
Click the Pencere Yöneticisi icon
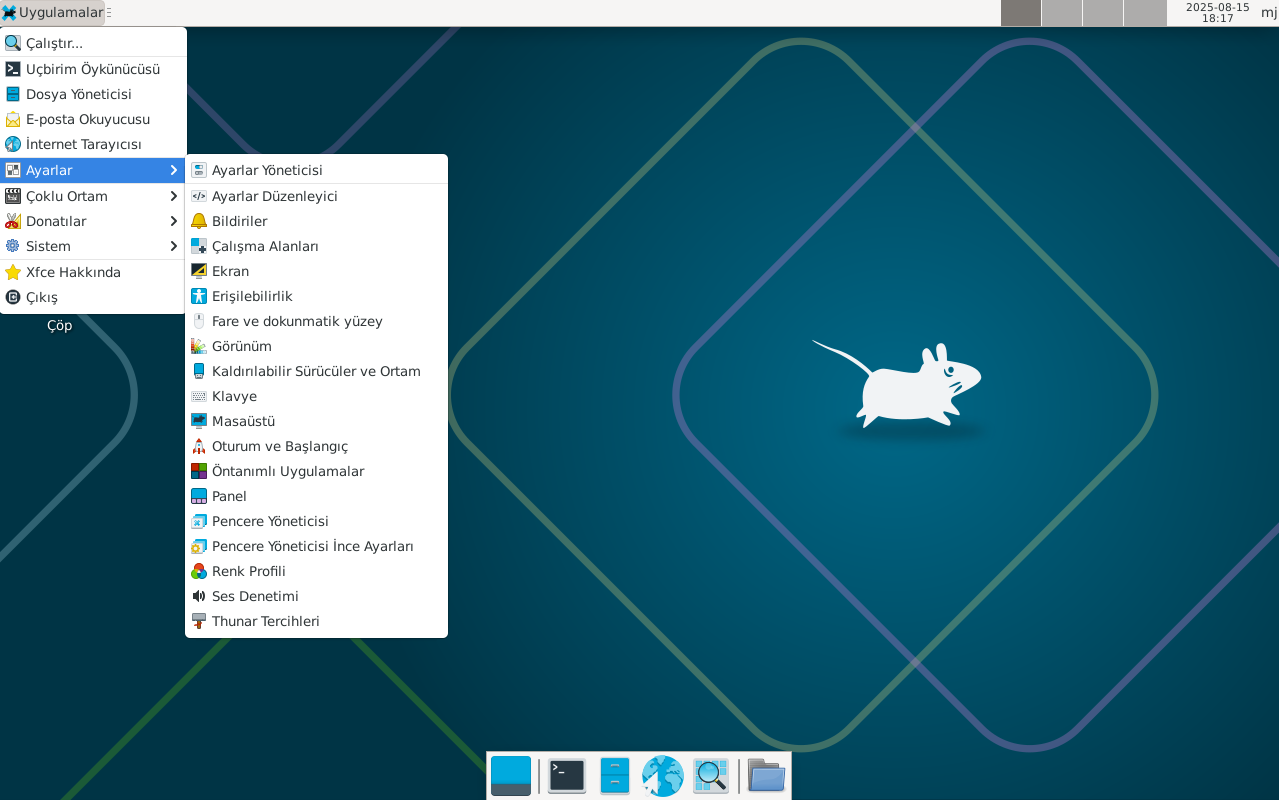(x=199, y=521)
